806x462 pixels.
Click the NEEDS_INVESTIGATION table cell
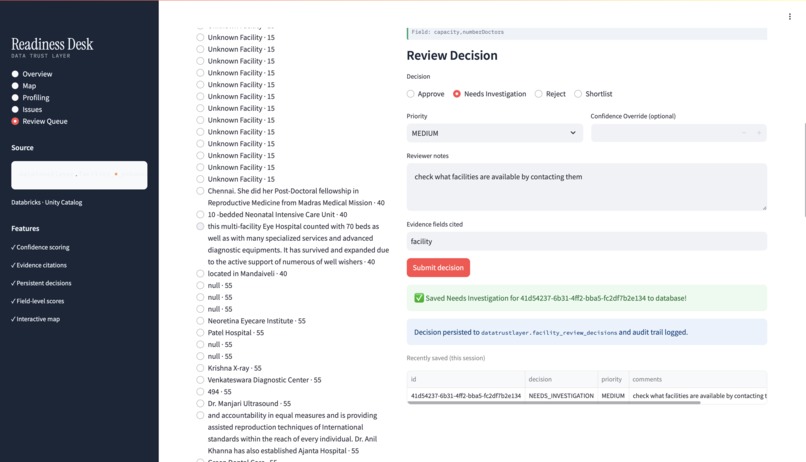561,396
